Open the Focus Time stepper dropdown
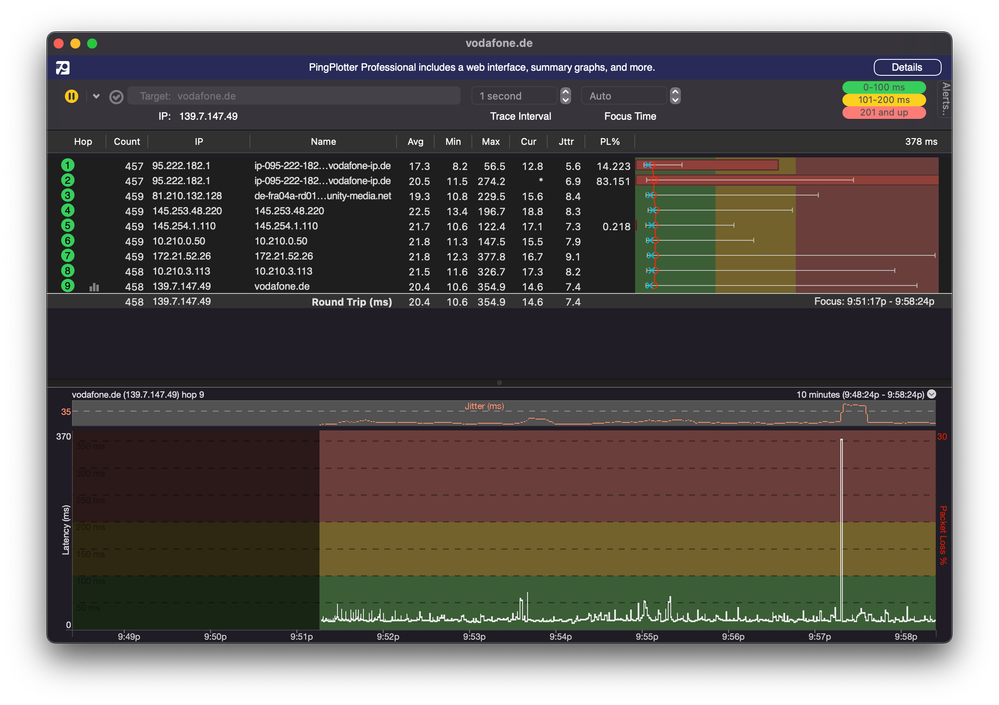 coord(675,96)
